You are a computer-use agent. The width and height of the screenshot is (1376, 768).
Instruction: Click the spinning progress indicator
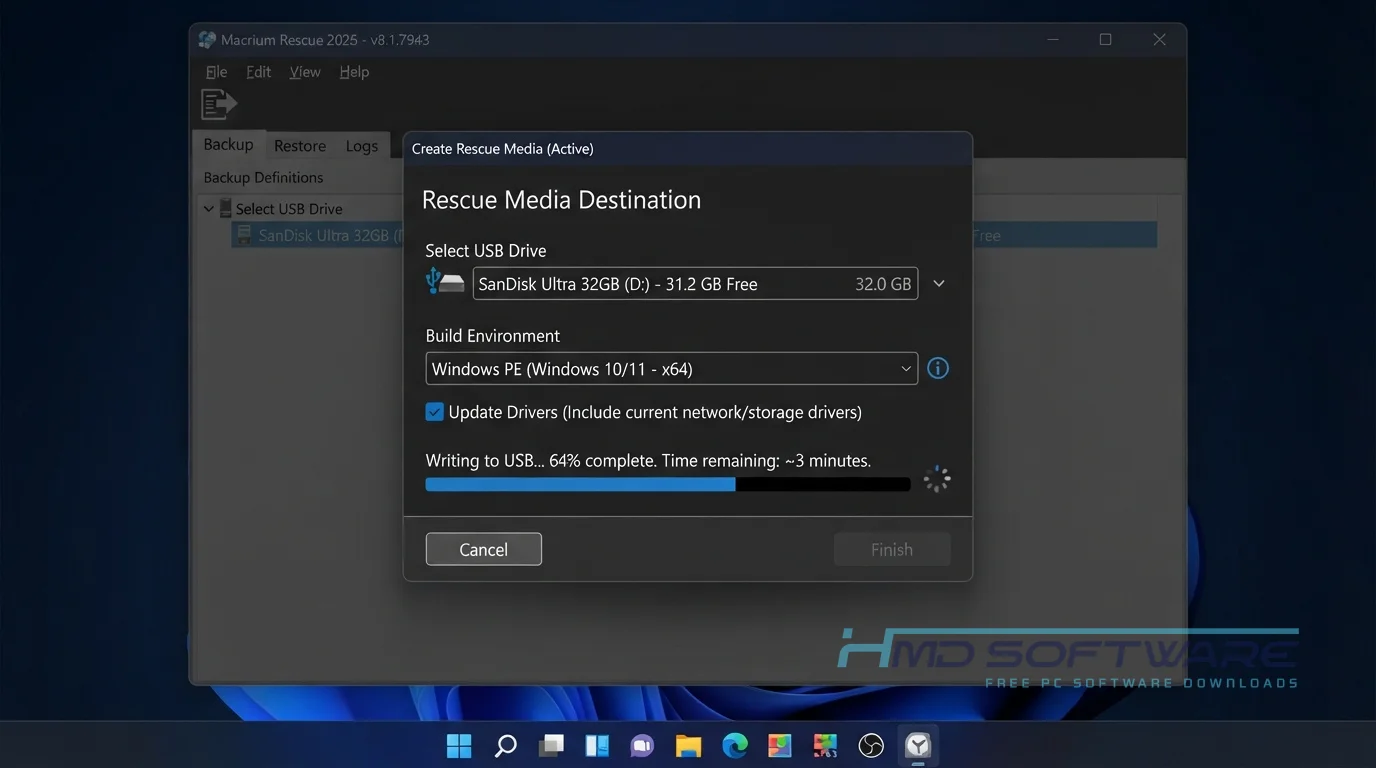pos(937,479)
